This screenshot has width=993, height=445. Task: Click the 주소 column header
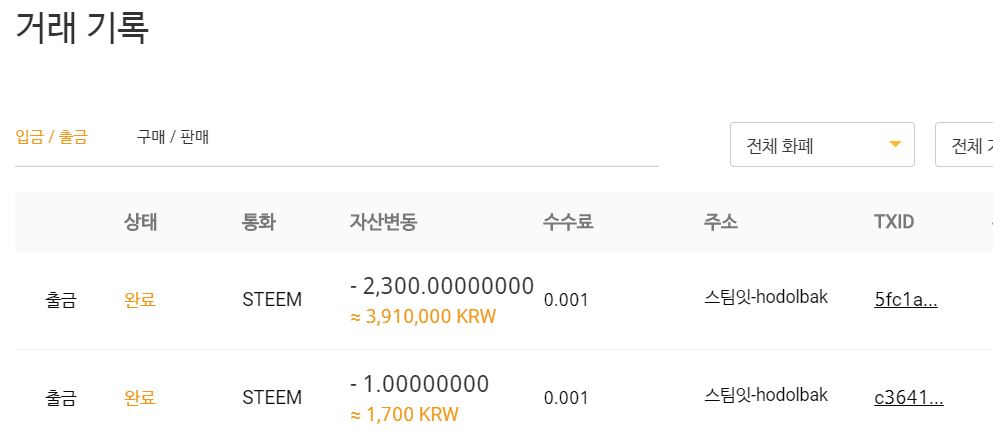click(720, 222)
